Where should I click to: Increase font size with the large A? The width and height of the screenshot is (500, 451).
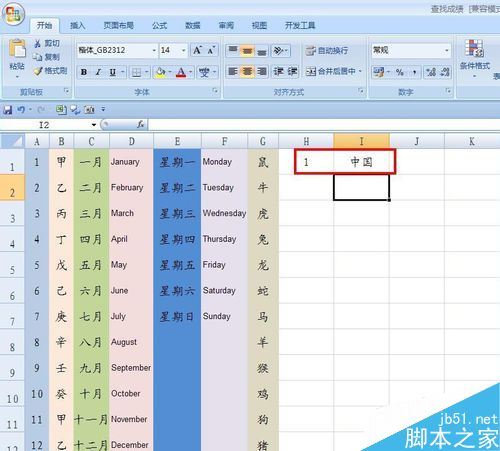[197, 50]
